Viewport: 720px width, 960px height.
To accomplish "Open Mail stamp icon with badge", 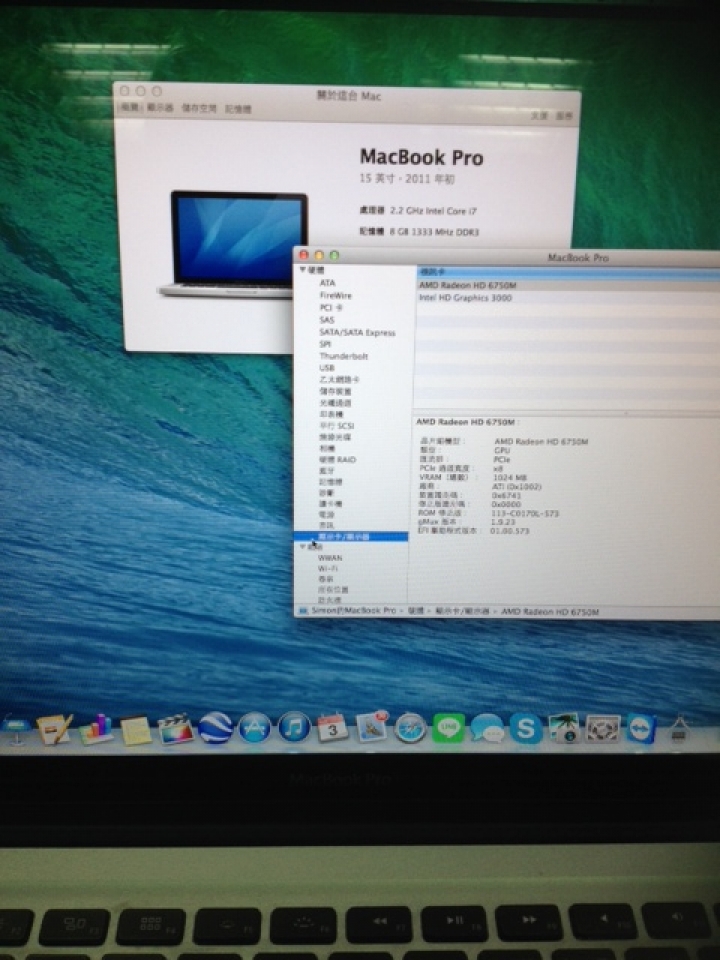I will tap(372, 727).
